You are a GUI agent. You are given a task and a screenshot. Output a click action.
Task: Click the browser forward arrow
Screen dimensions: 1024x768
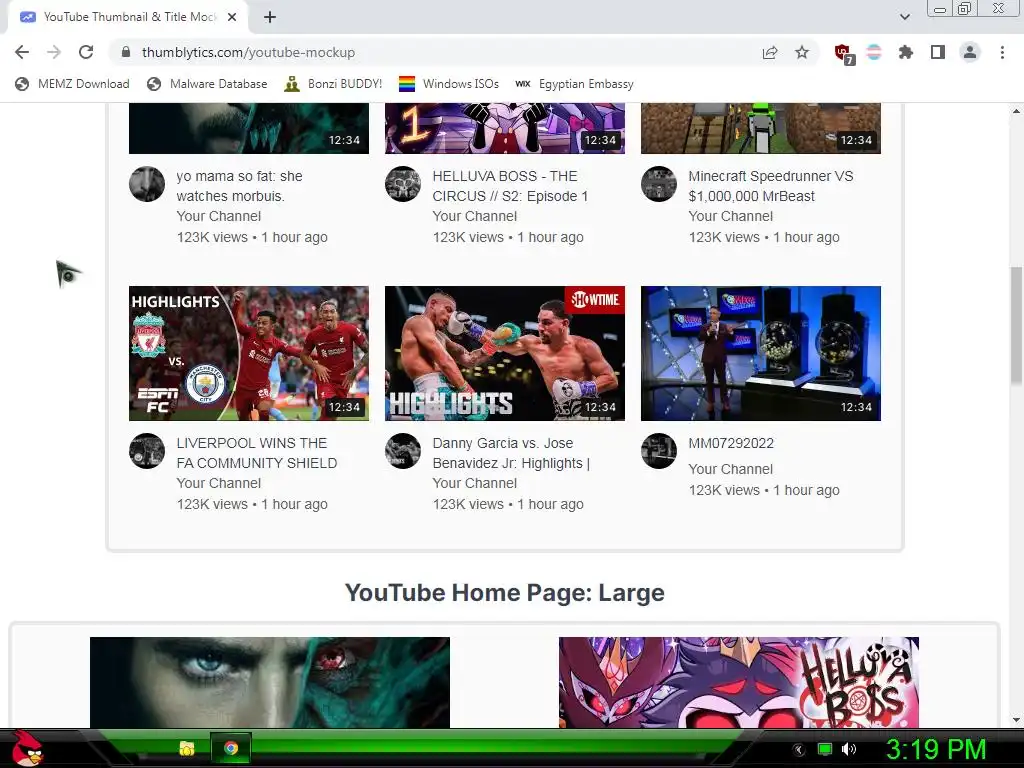pos(54,52)
